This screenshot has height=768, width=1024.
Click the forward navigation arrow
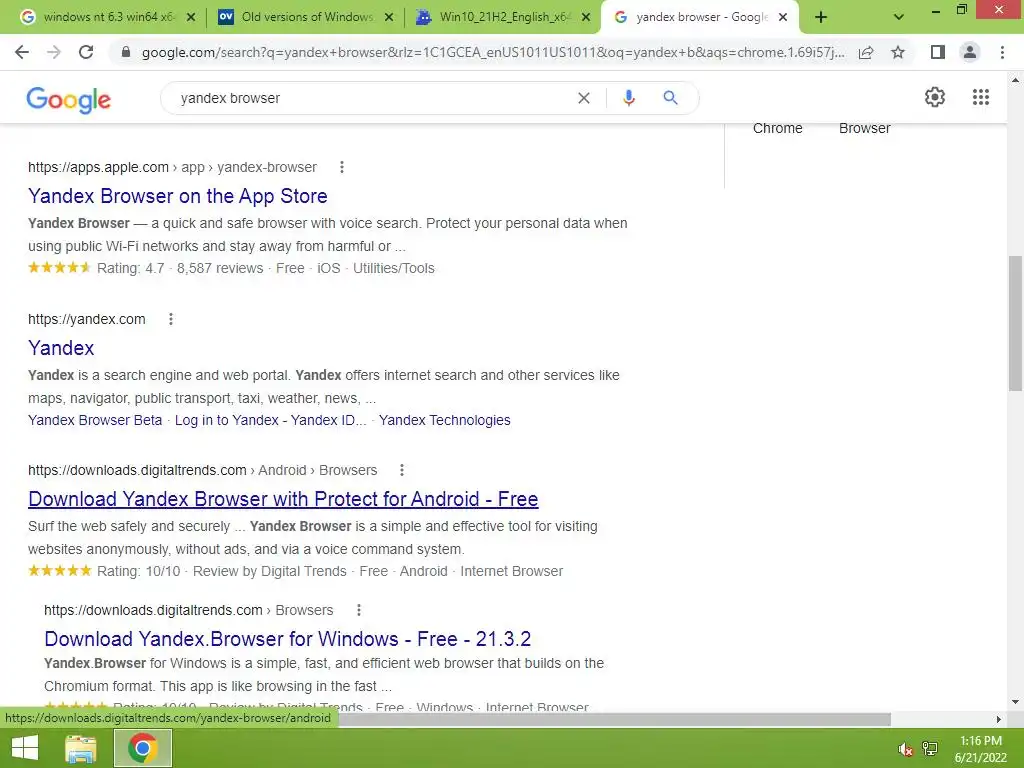tap(54, 52)
